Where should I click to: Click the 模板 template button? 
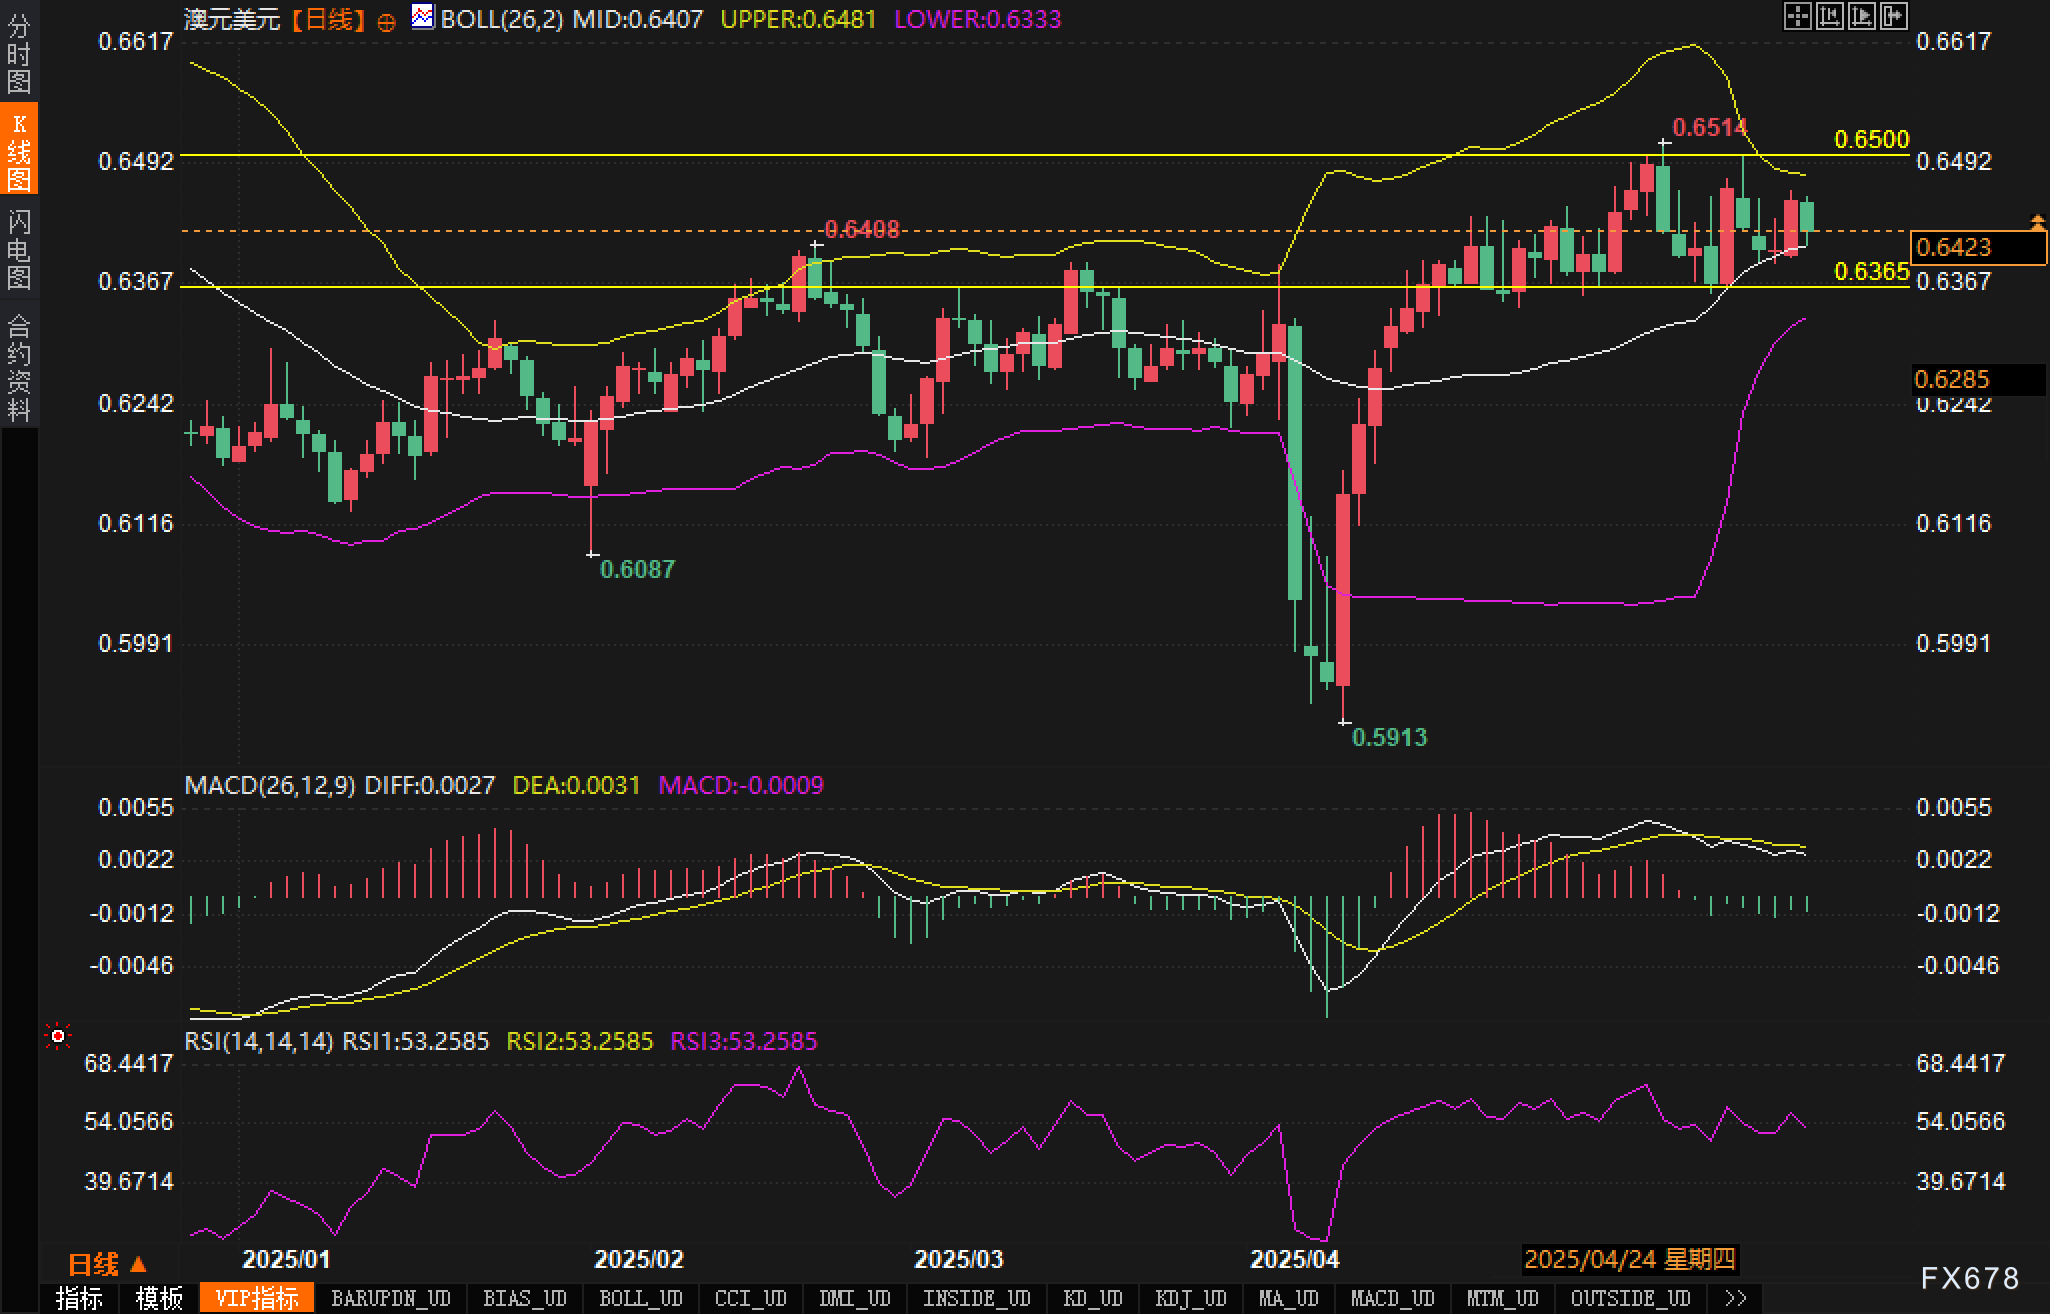pos(160,1298)
